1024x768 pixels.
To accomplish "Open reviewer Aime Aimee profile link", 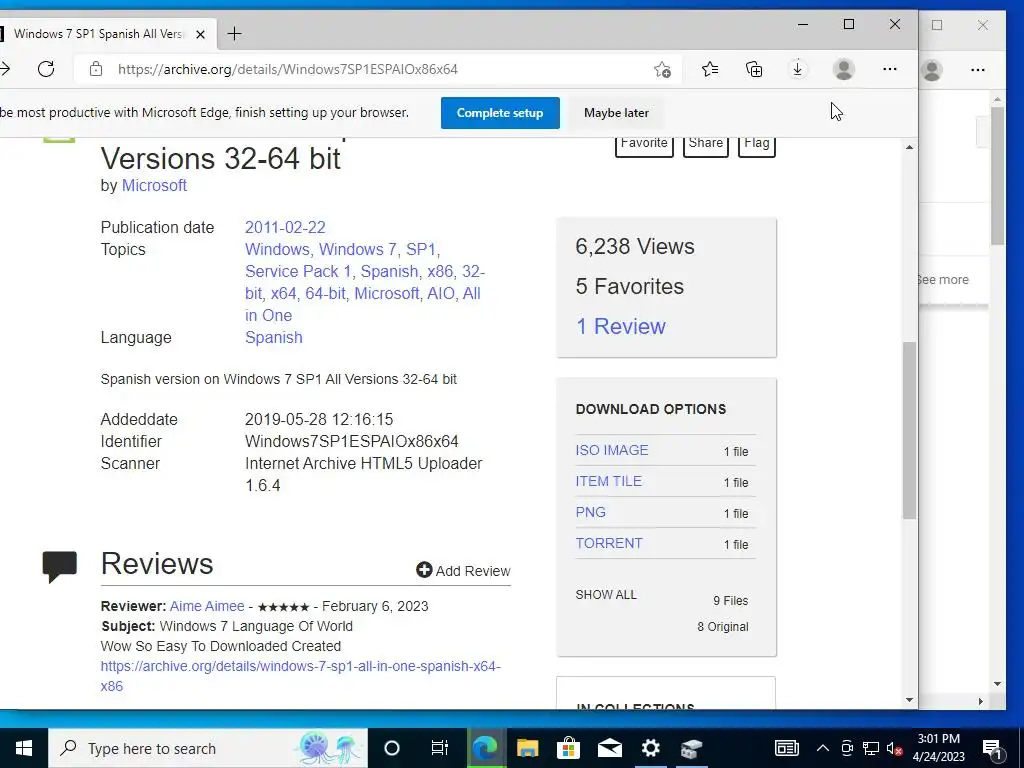I will point(207,606).
